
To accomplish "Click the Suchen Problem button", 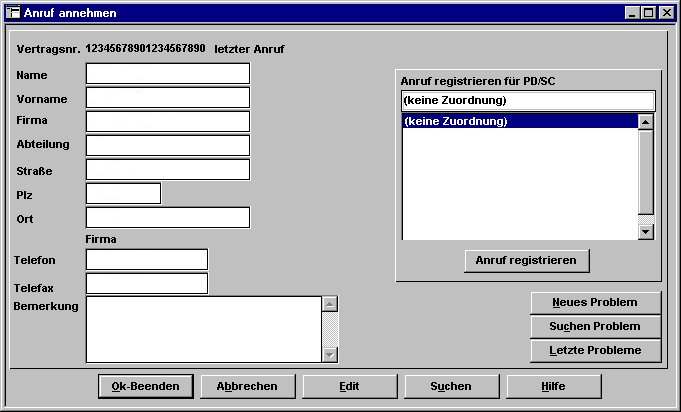I will click(596, 326).
